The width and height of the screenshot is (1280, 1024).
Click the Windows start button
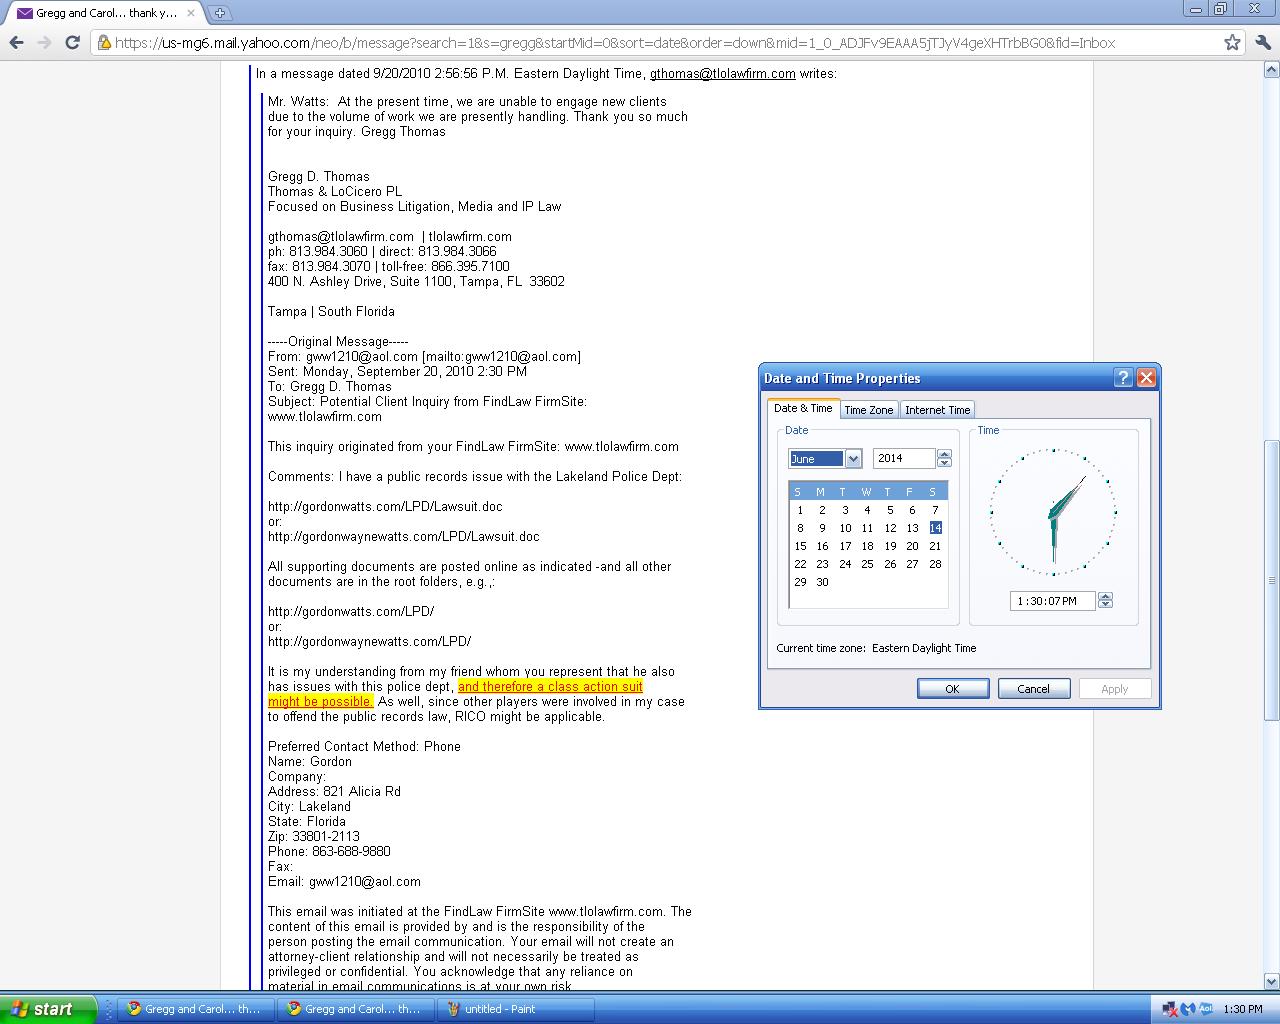click(x=47, y=1009)
